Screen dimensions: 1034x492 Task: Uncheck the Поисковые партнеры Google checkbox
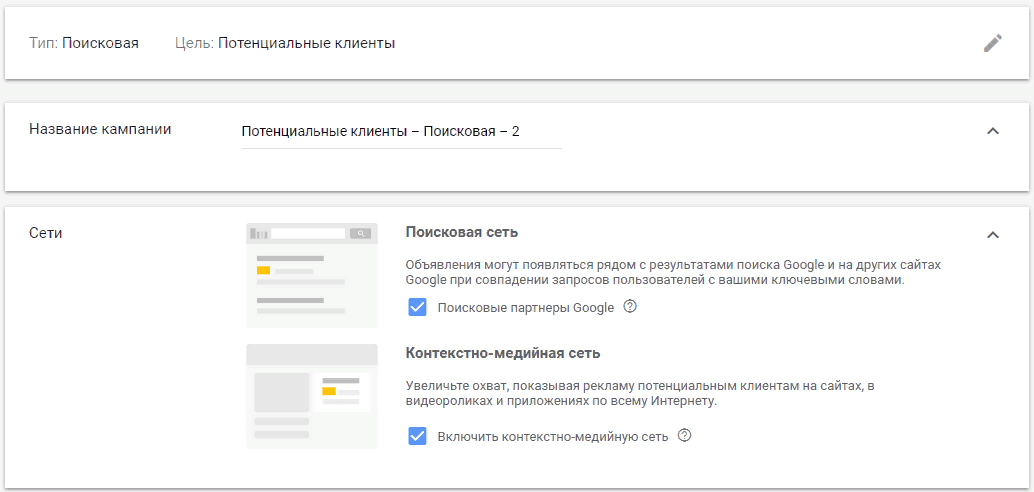418,308
